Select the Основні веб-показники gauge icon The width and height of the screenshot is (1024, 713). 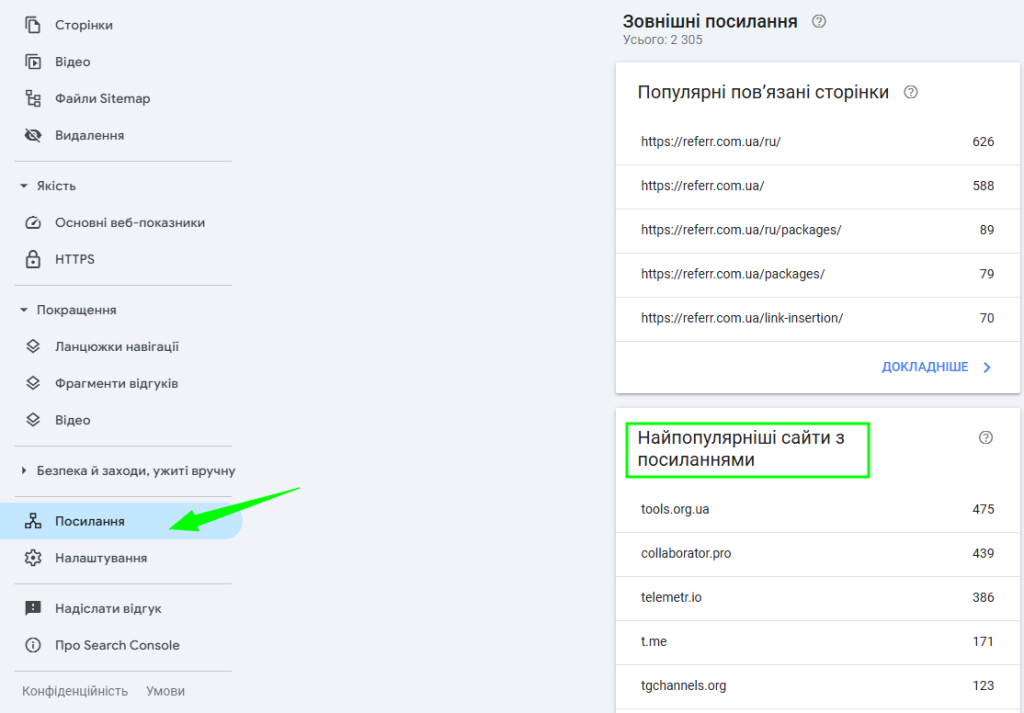pos(33,223)
